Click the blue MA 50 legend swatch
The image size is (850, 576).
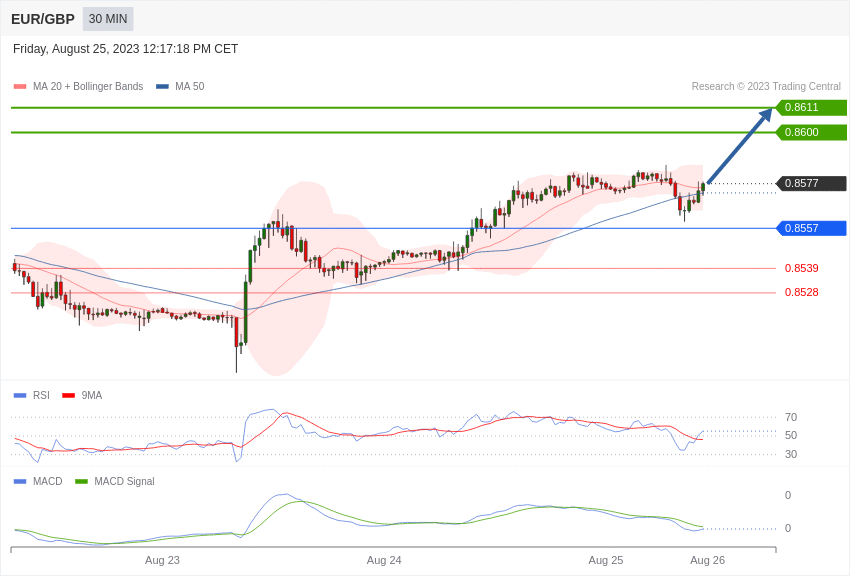pyautogui.click(x=162, y=87)
